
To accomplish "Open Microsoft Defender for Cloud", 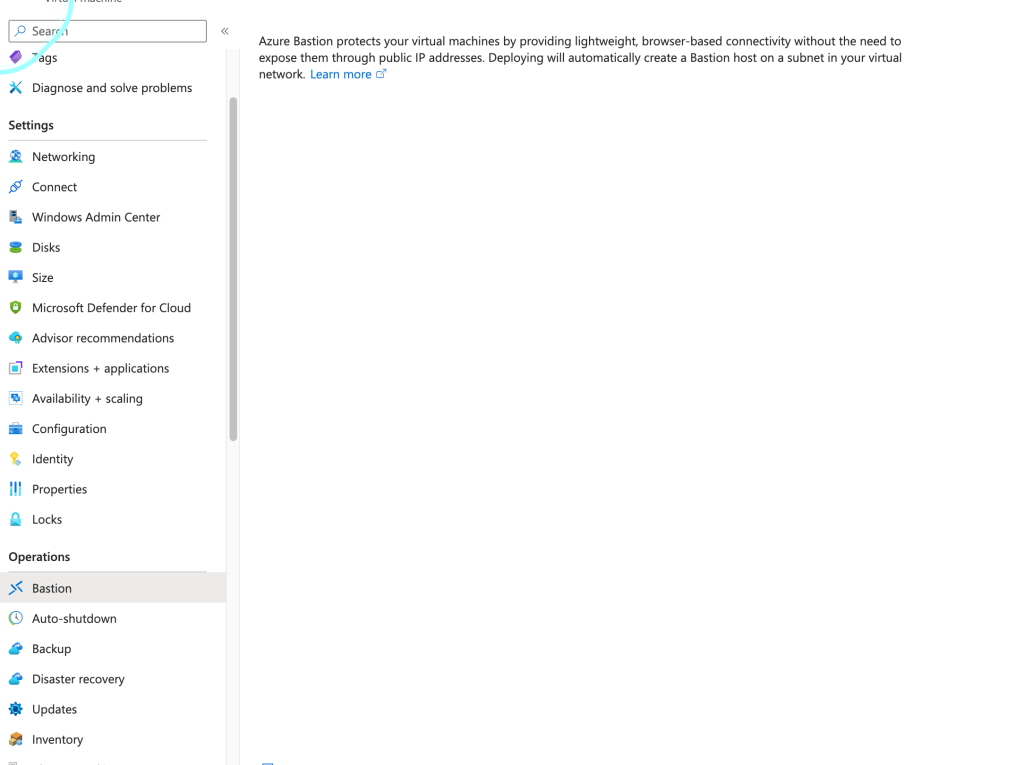I will 112,308.
